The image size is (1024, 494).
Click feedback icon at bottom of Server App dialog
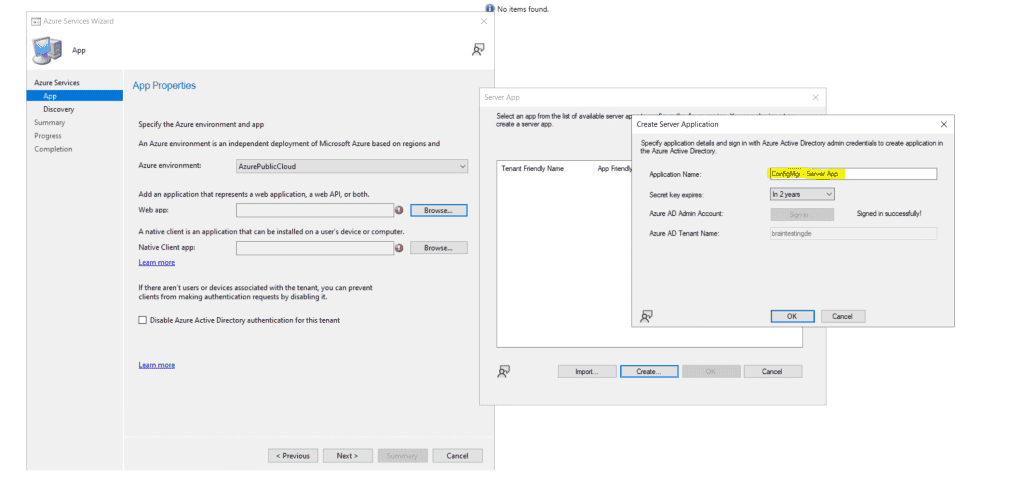(503, 371)
